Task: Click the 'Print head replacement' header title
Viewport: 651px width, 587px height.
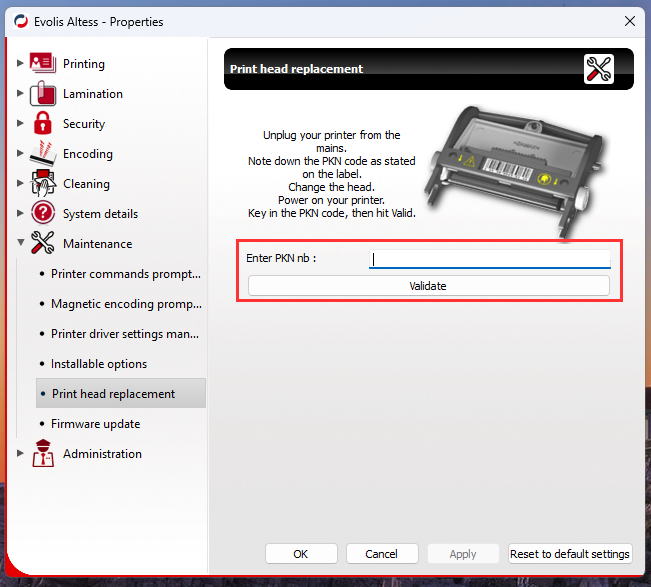Action: [296, 69]
